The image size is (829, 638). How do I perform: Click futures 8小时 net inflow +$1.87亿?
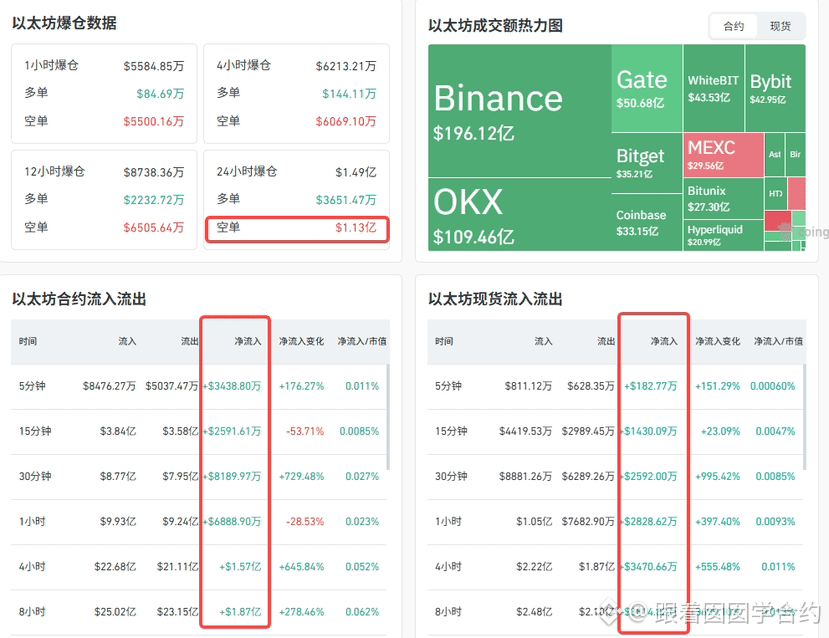(240, 612)
